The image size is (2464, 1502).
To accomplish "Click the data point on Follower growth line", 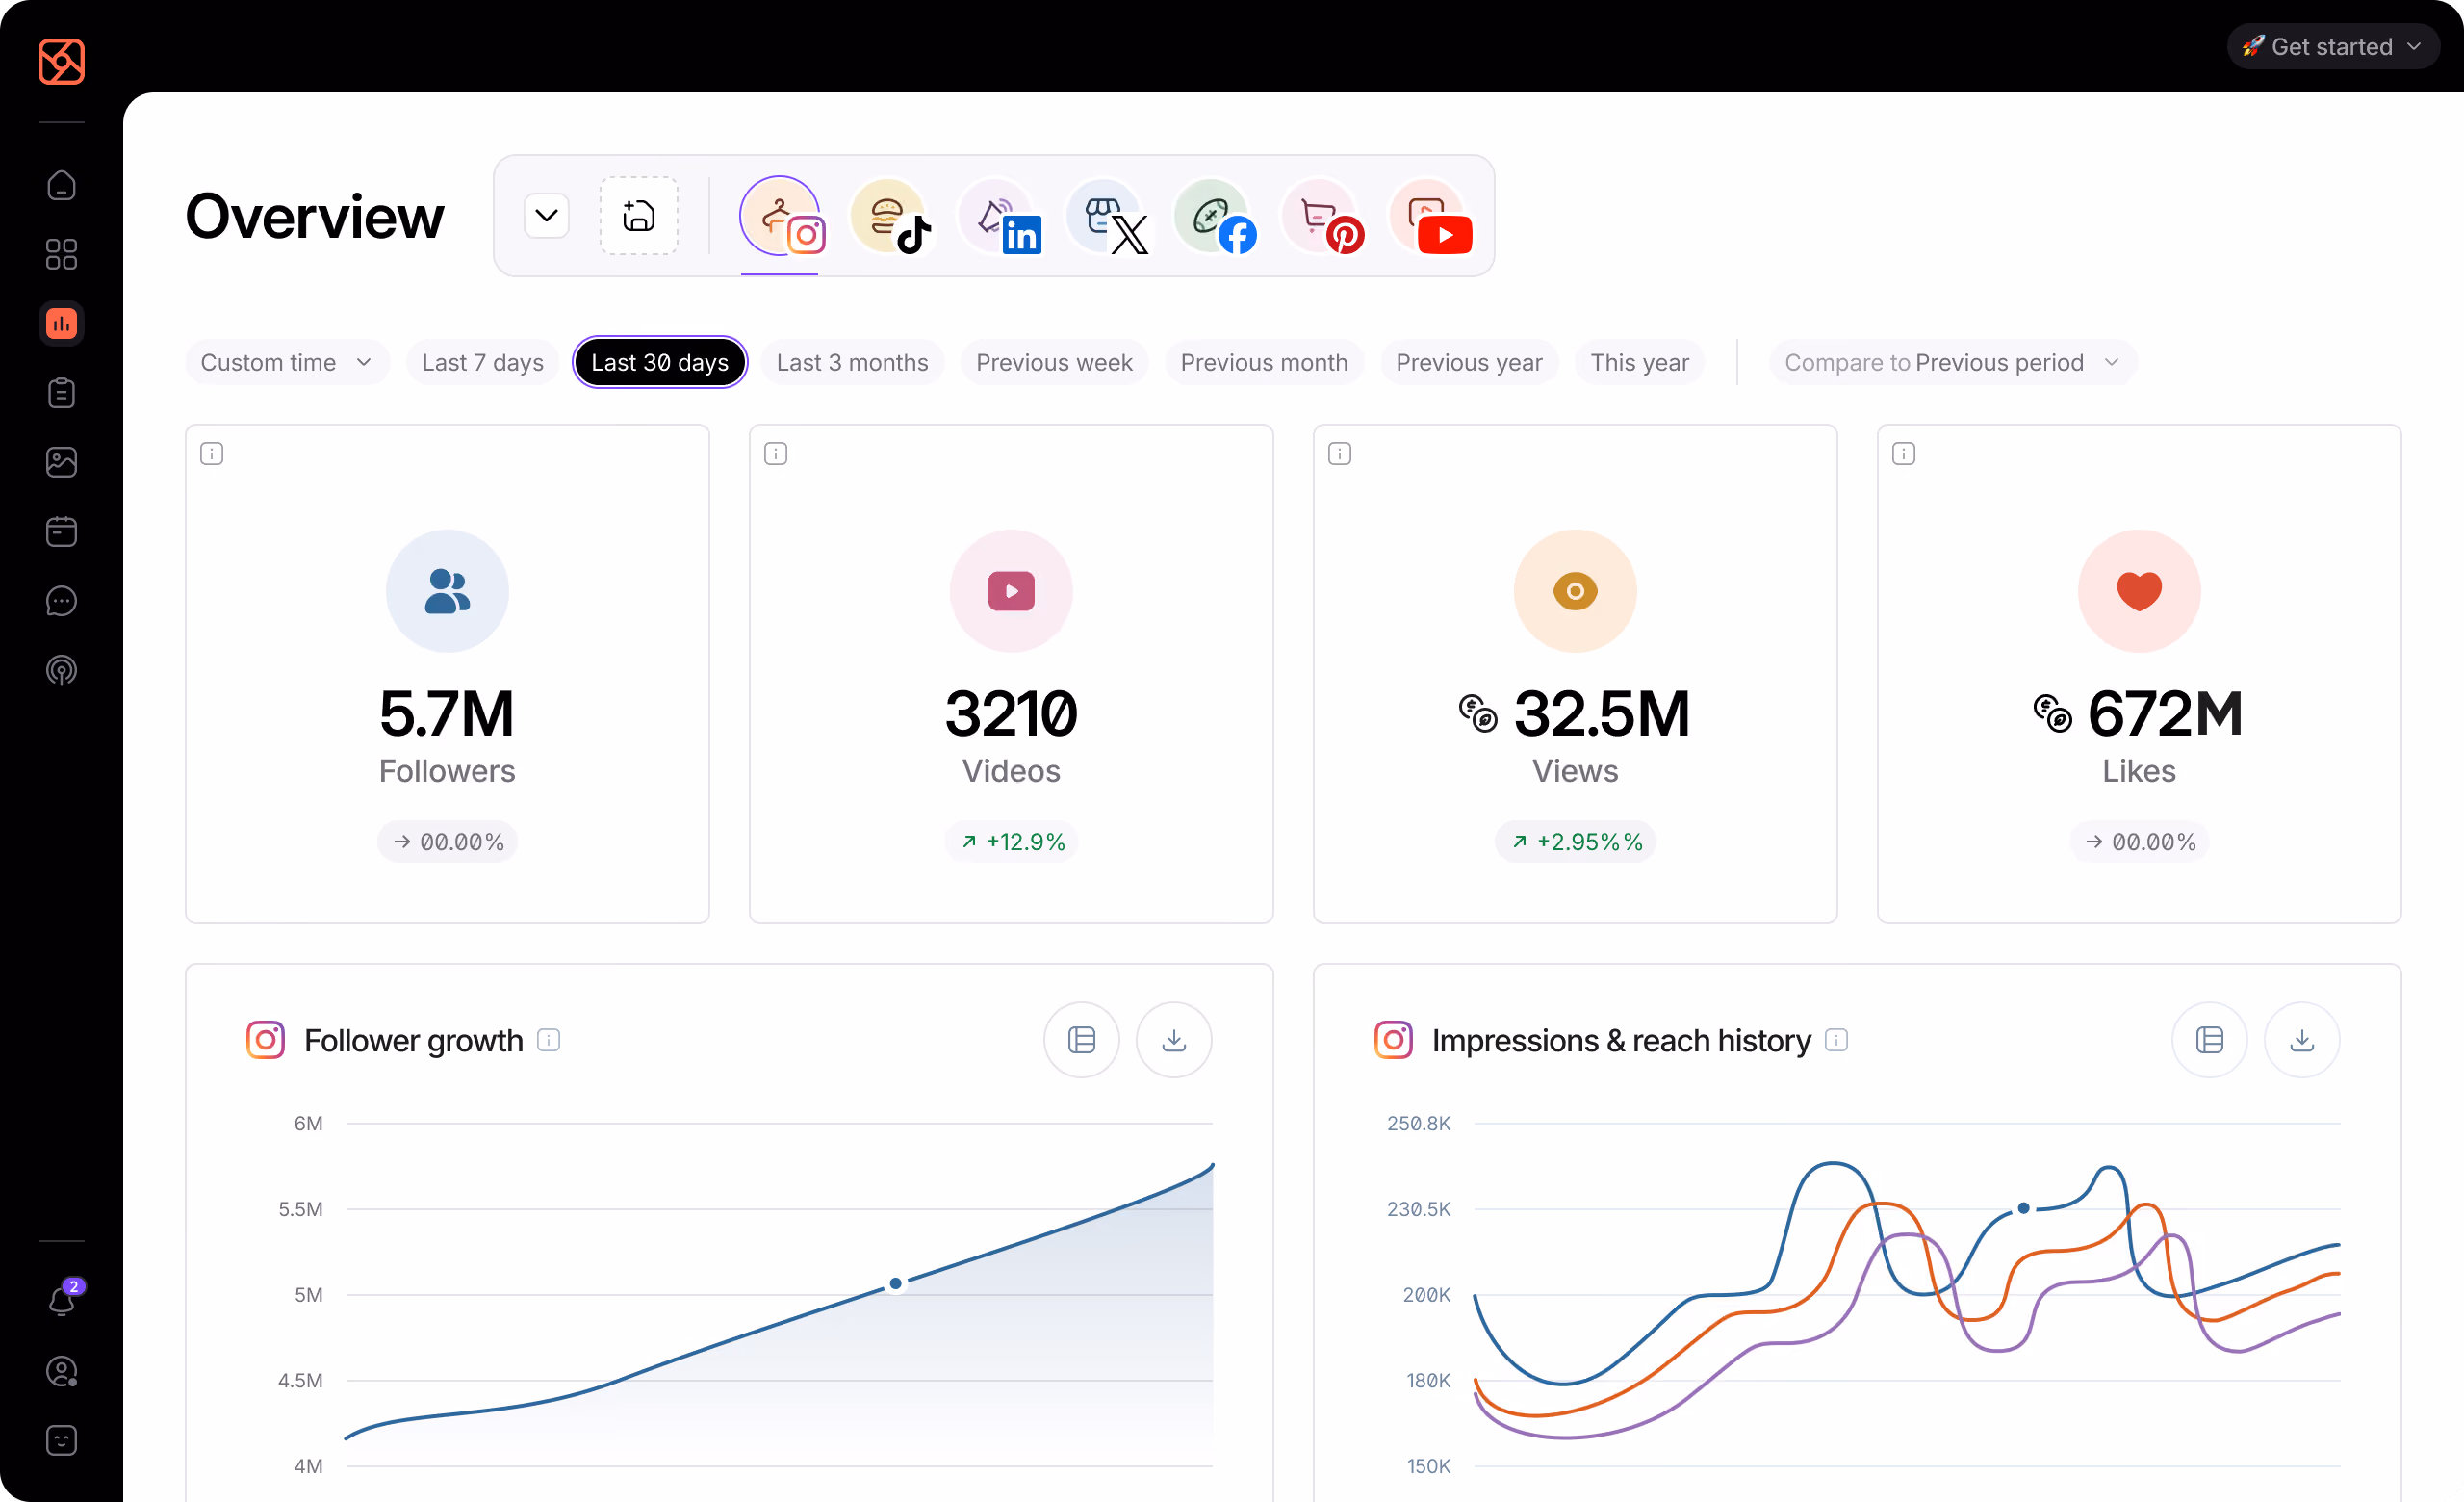I will (896, 1283).
